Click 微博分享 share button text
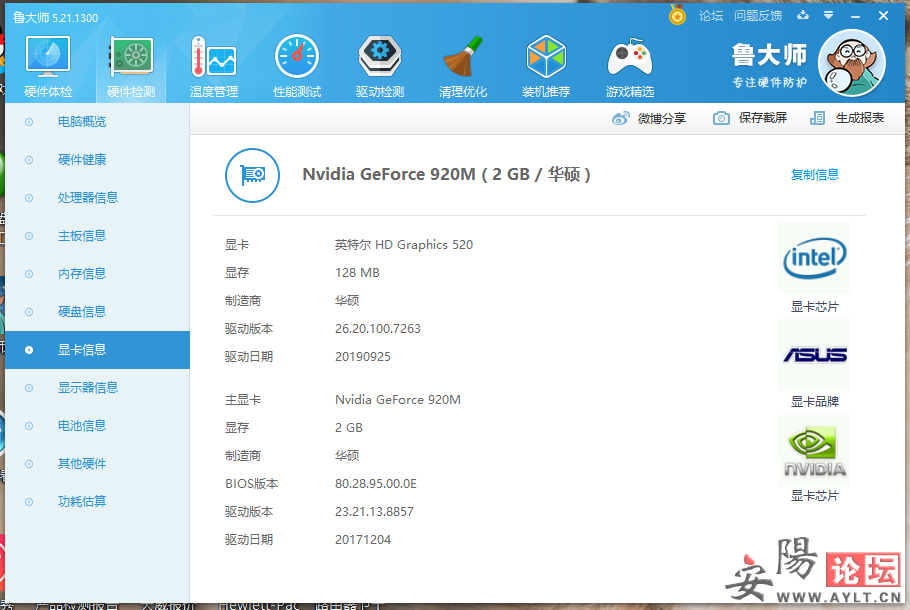 click(x=662, y=118)
